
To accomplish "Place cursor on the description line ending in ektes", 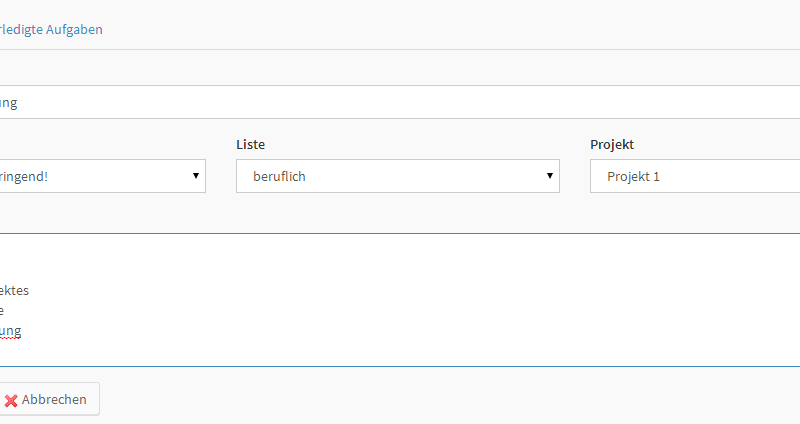I will pyautogui.click(x=15, y=291).
